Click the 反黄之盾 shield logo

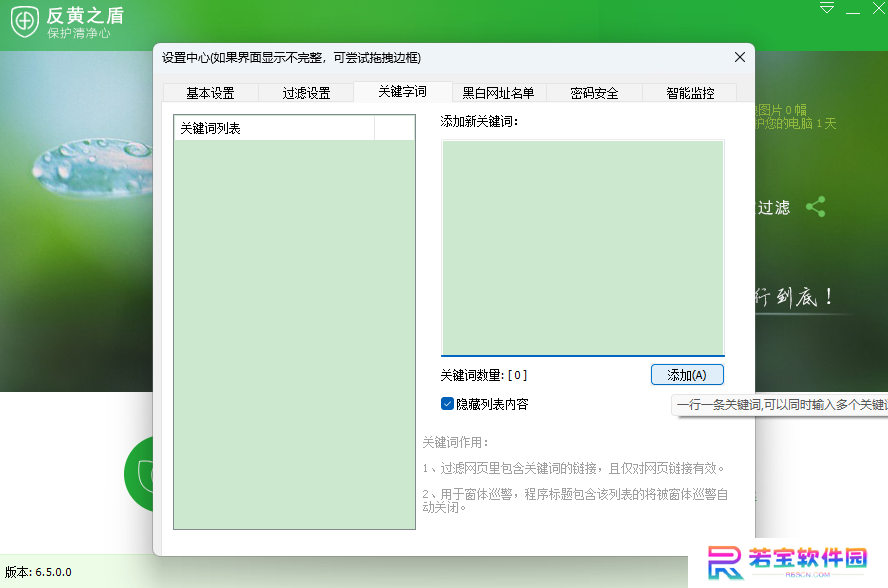click(24, 21)
